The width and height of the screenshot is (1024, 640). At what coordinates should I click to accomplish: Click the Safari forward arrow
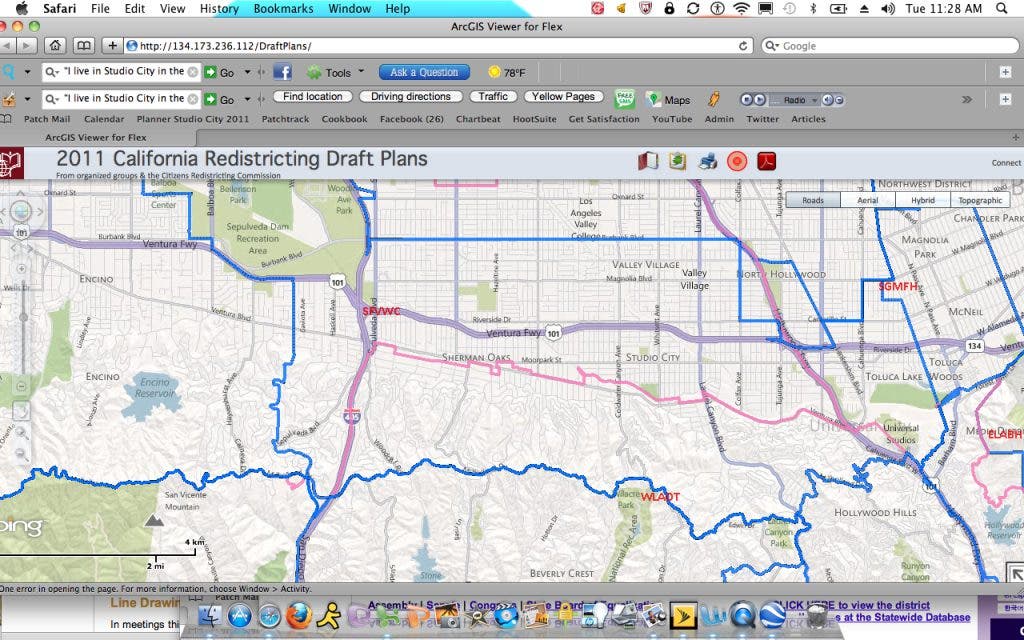[x=26, y=46]
